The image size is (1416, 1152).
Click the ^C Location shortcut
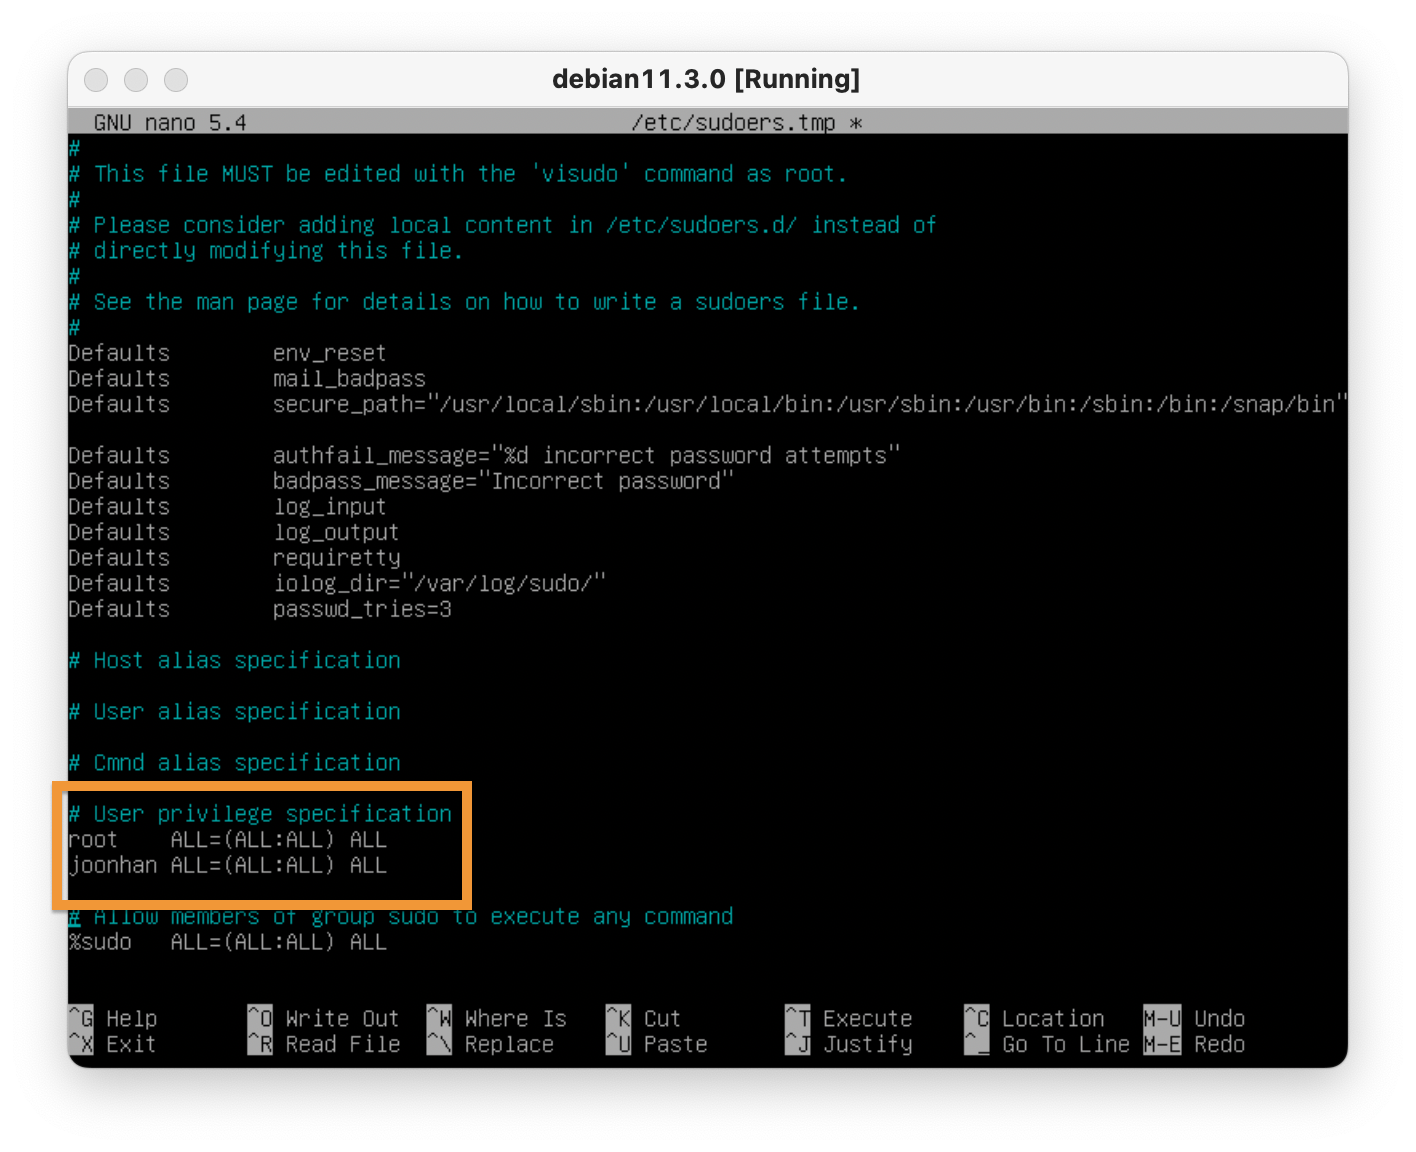pyautogui.click(x=1034, y=1018)
